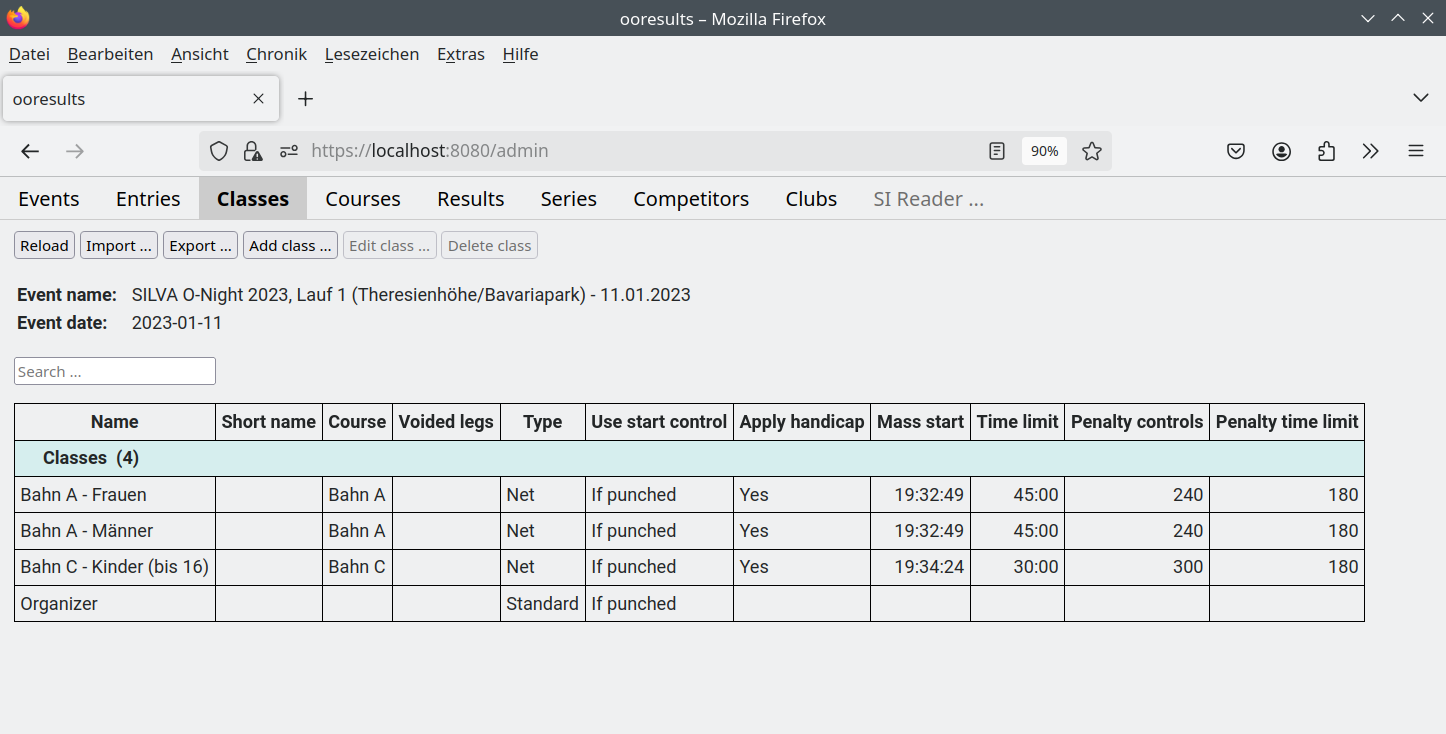Viewport: 1446px width, 734px height.
Task: Select the Bahn A - Frauen row
Action: (689, 495)
